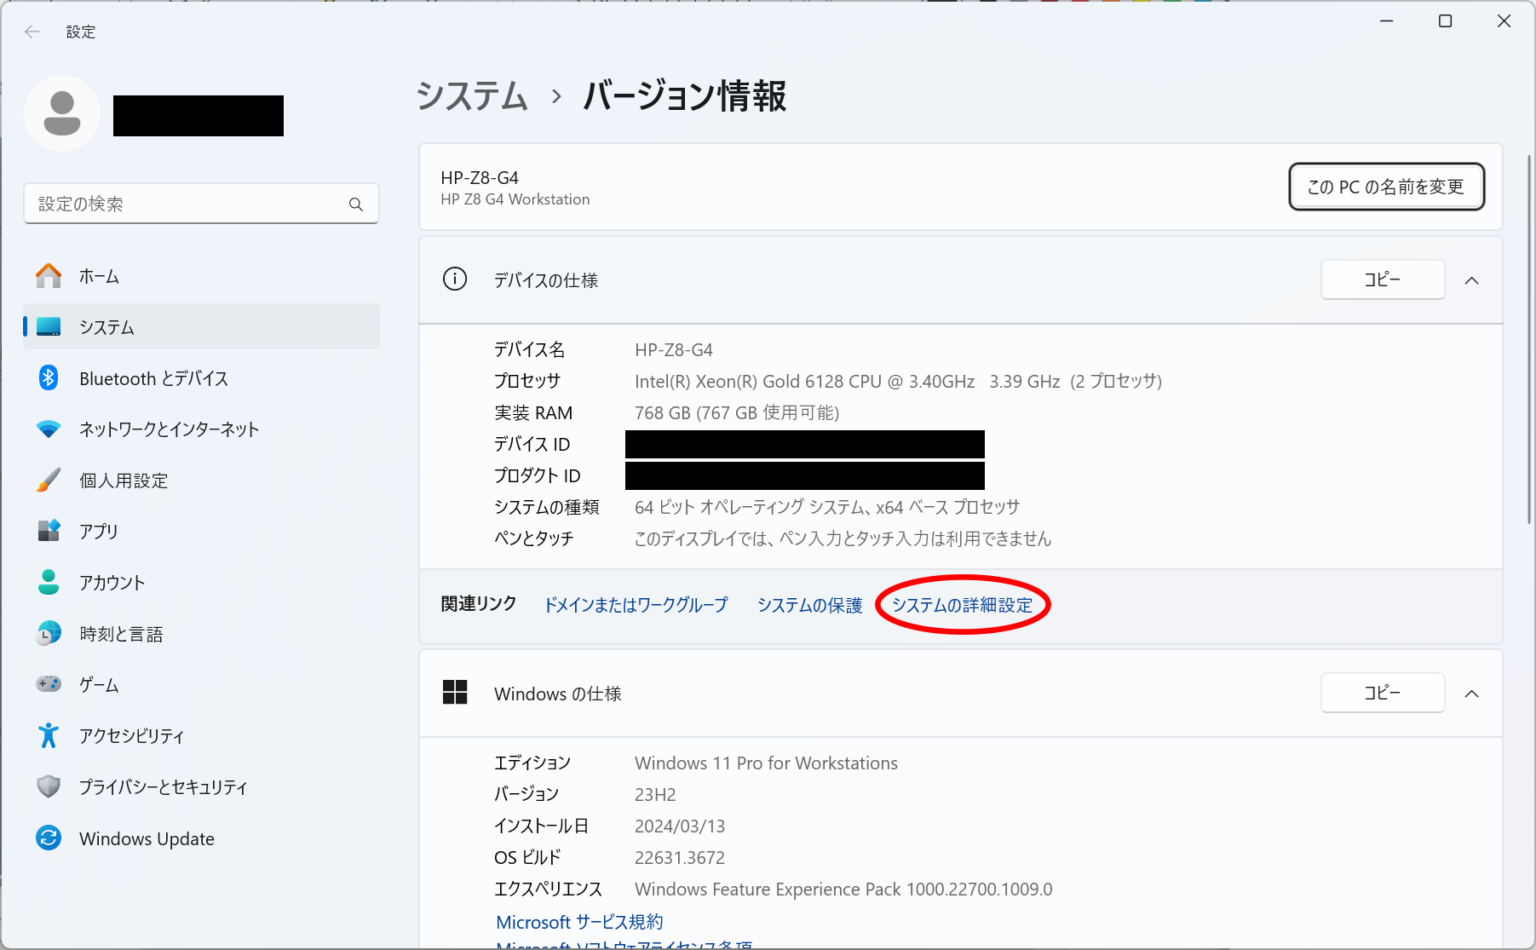Image resolution: width=1536 pixels, height=950 pixels.
Task: Go back using the arrow at top left
Action: (x=31, y=31)
